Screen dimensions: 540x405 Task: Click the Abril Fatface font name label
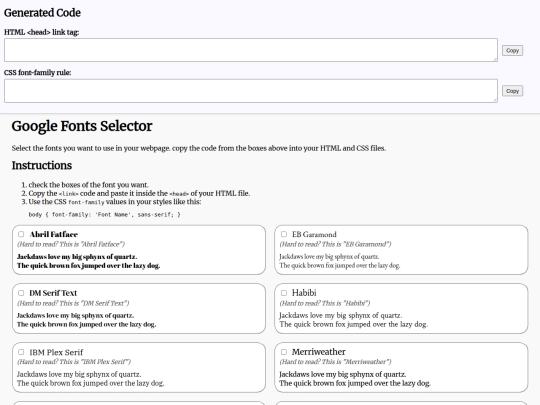(54, 234)
